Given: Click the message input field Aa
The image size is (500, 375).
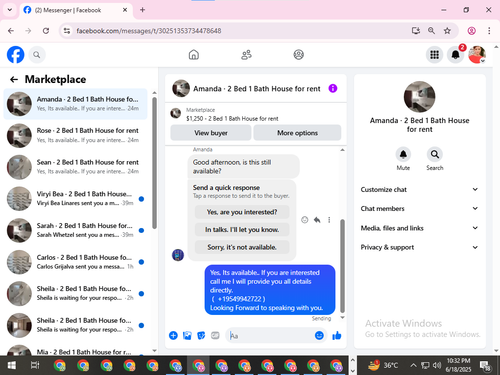Looking at the screenshot, I should coord(269,335).
